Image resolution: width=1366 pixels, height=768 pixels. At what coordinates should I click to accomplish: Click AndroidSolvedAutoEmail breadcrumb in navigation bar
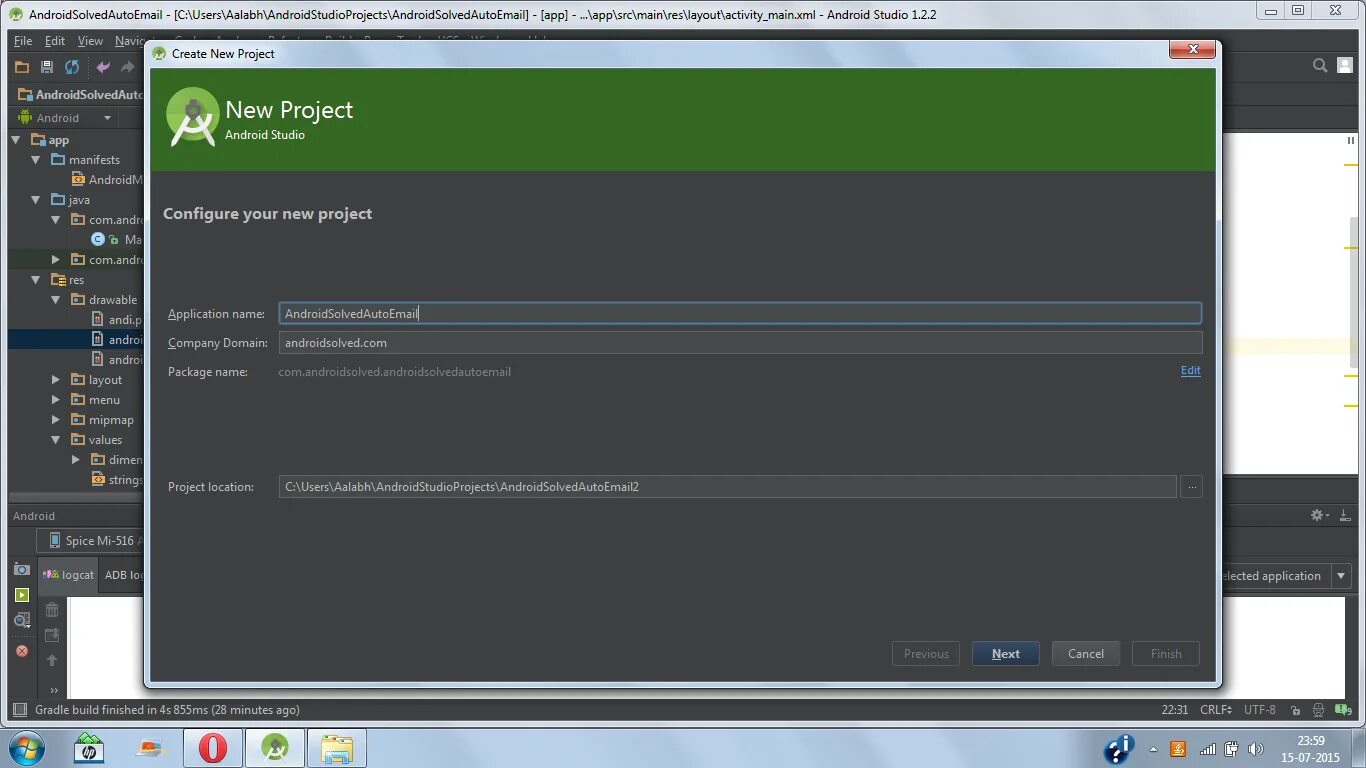82,95
